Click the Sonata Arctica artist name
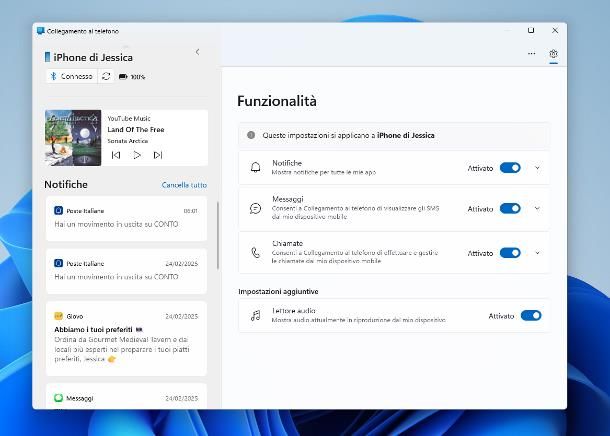This screenshot has height=436, width=610. point(128,141)
